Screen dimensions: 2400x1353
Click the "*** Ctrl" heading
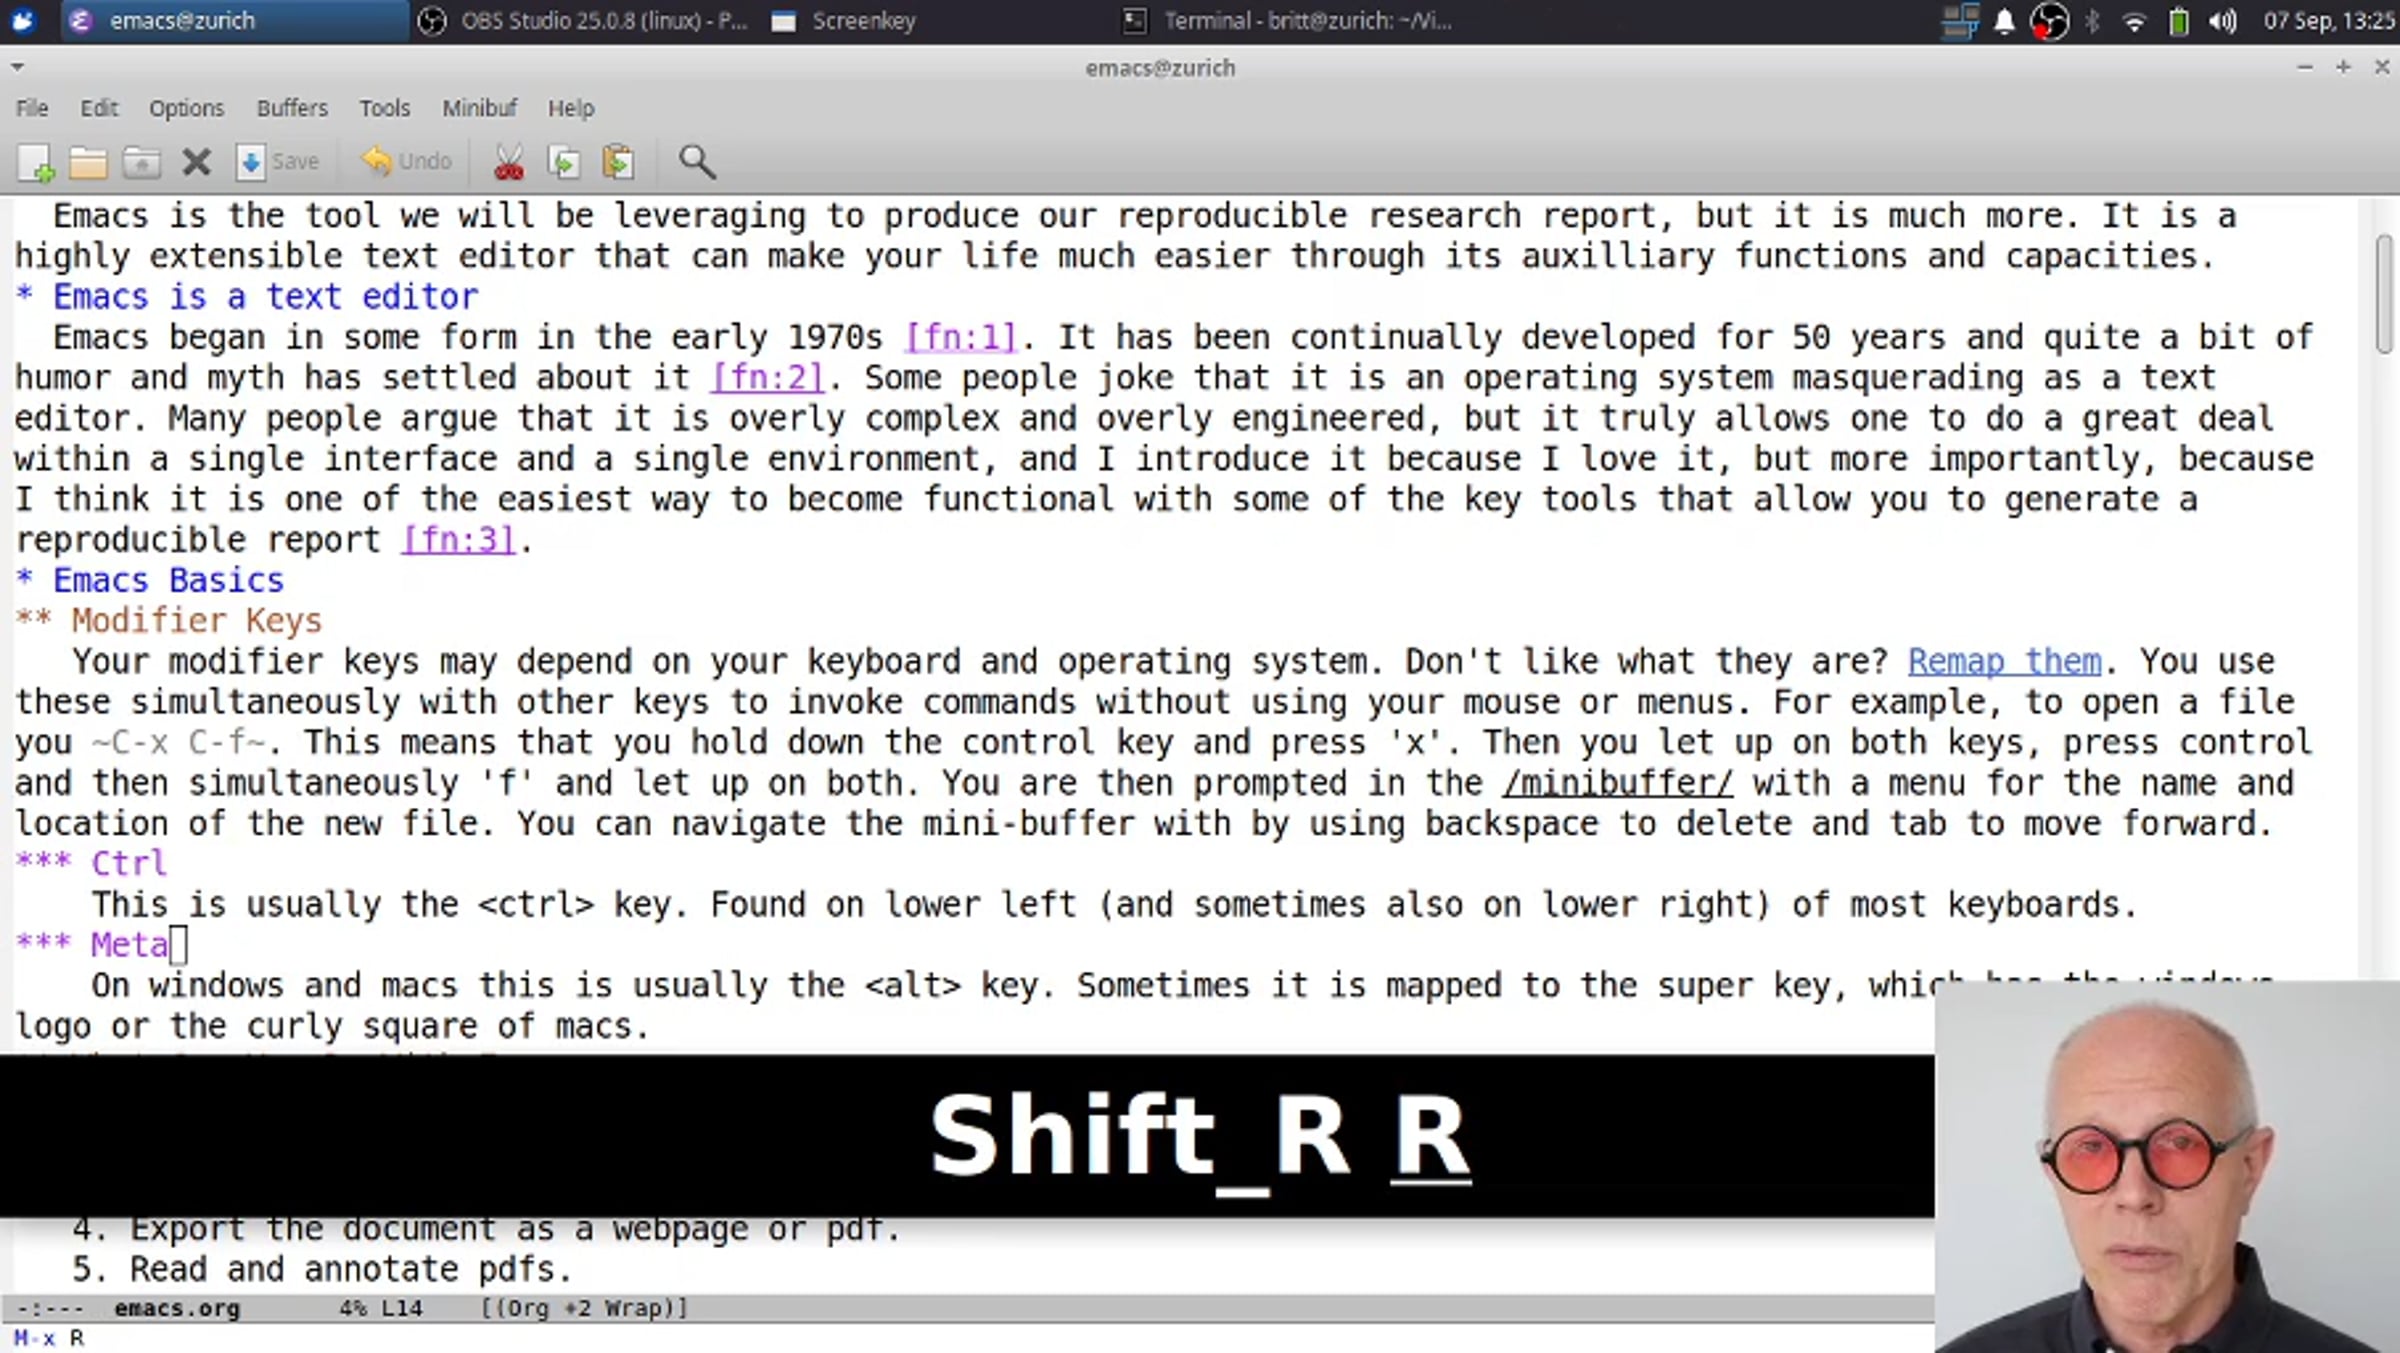(x=91, y=864)
